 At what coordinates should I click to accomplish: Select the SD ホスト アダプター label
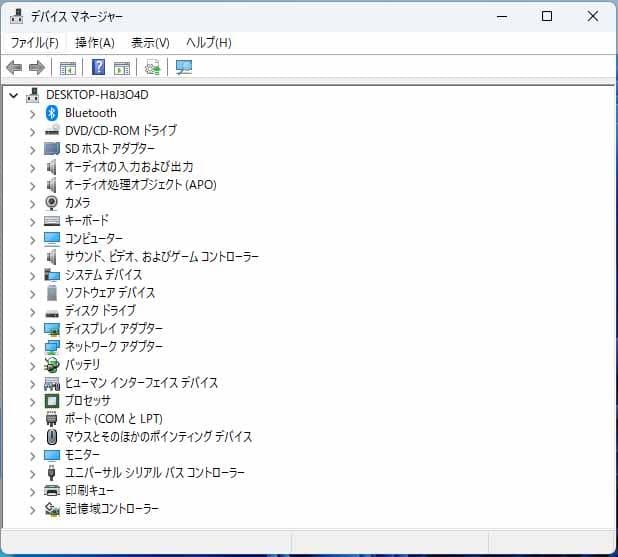pos(110,149)
